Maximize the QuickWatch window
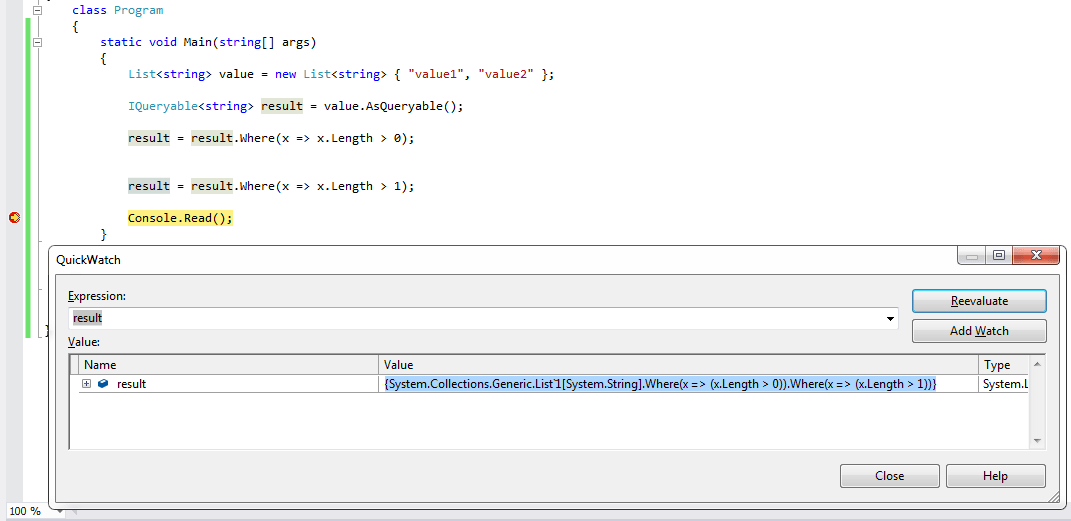1071x521 pixels. click(999, 255)
